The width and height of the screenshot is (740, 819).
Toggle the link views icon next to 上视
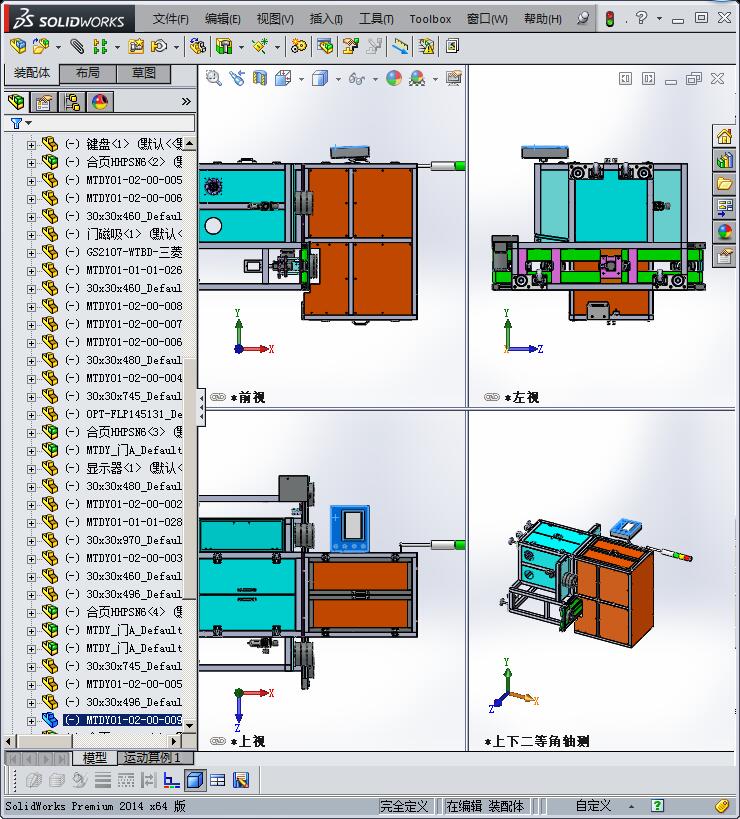pyautogui.click(x=218, y=741)
